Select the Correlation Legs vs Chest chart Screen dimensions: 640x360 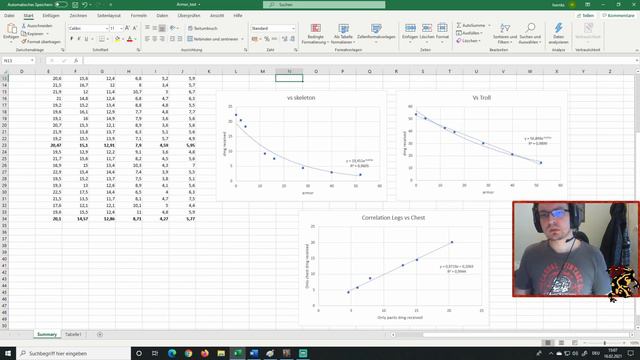coord(393,268)
